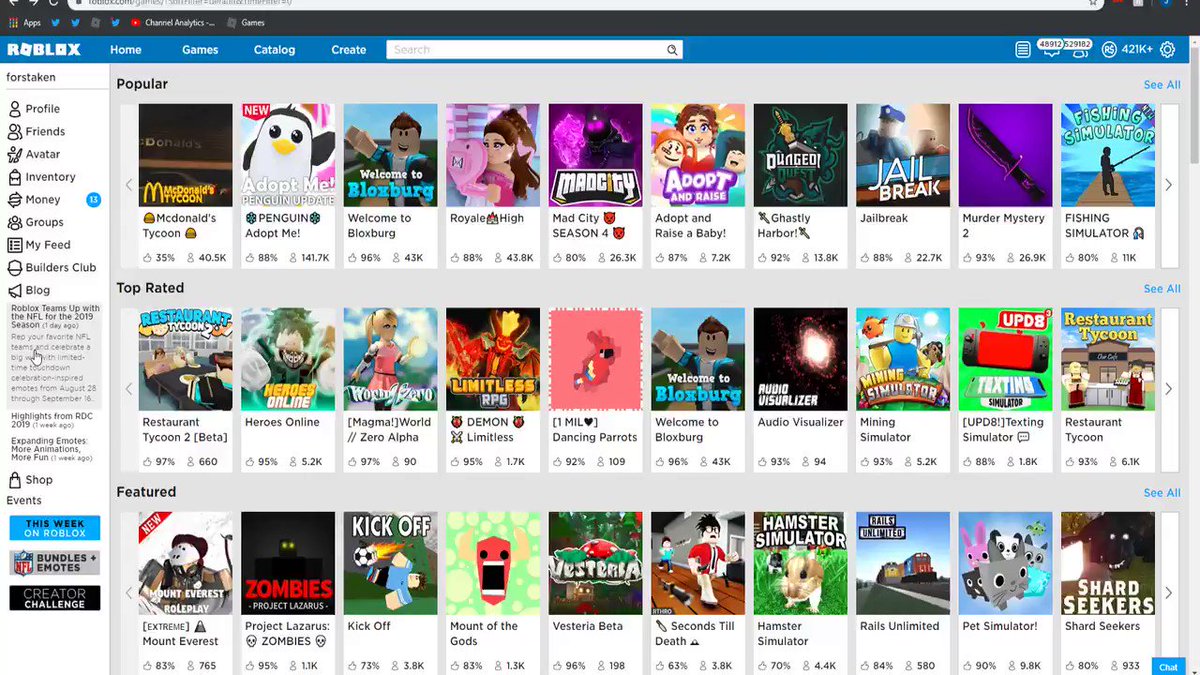Screen dimensions: 1200x675
Task: Open the Blog sidebar icon
Action: point(15,290)
